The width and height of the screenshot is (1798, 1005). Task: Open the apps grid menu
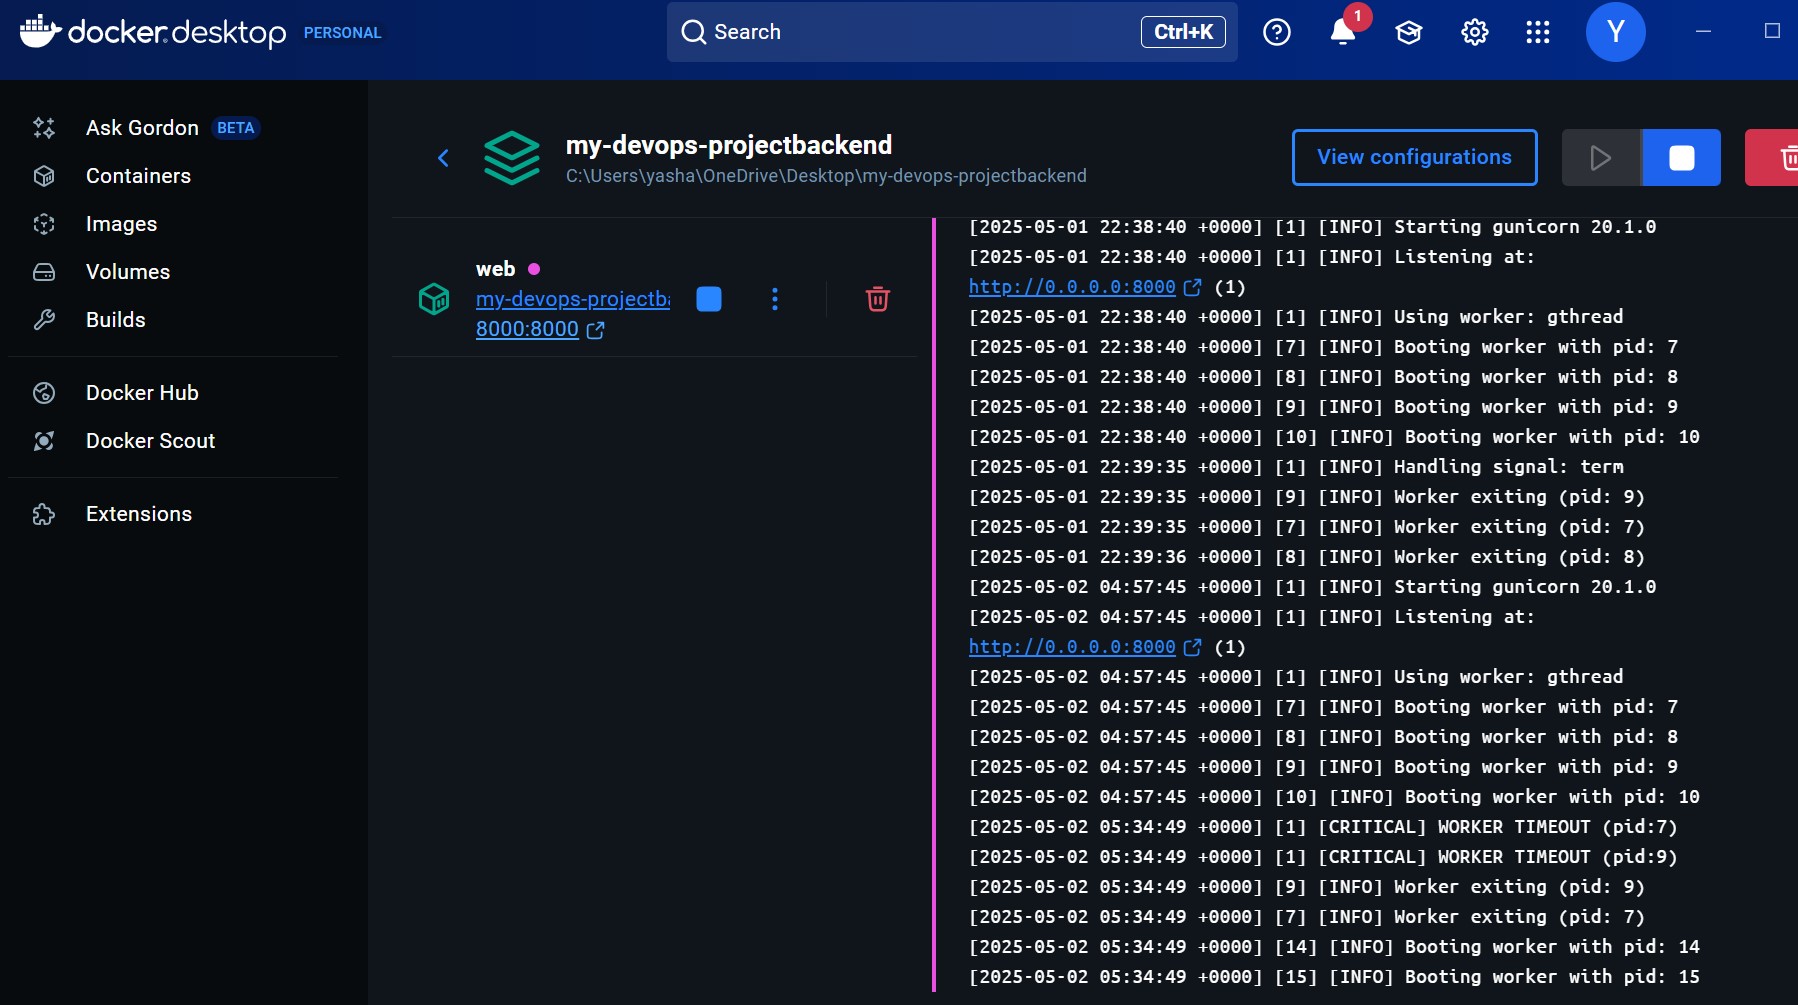pyautogui.click(x=1538, y=32)
